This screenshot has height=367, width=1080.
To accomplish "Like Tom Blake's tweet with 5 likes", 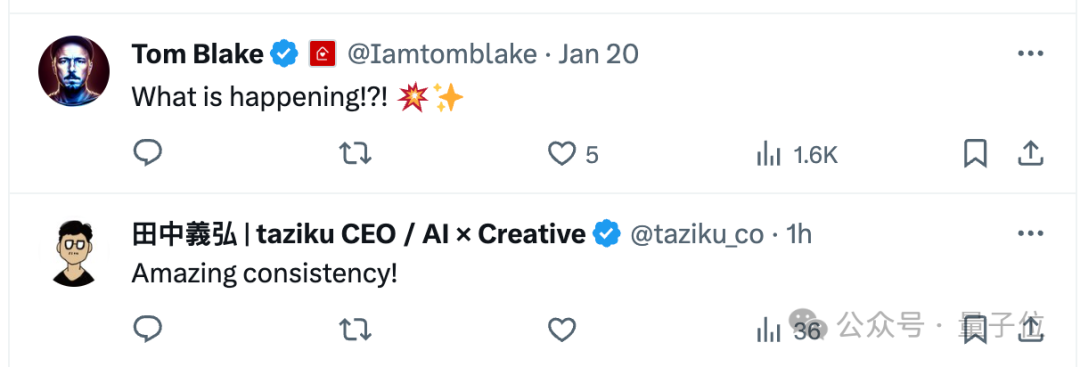I will tap(572, 154).
